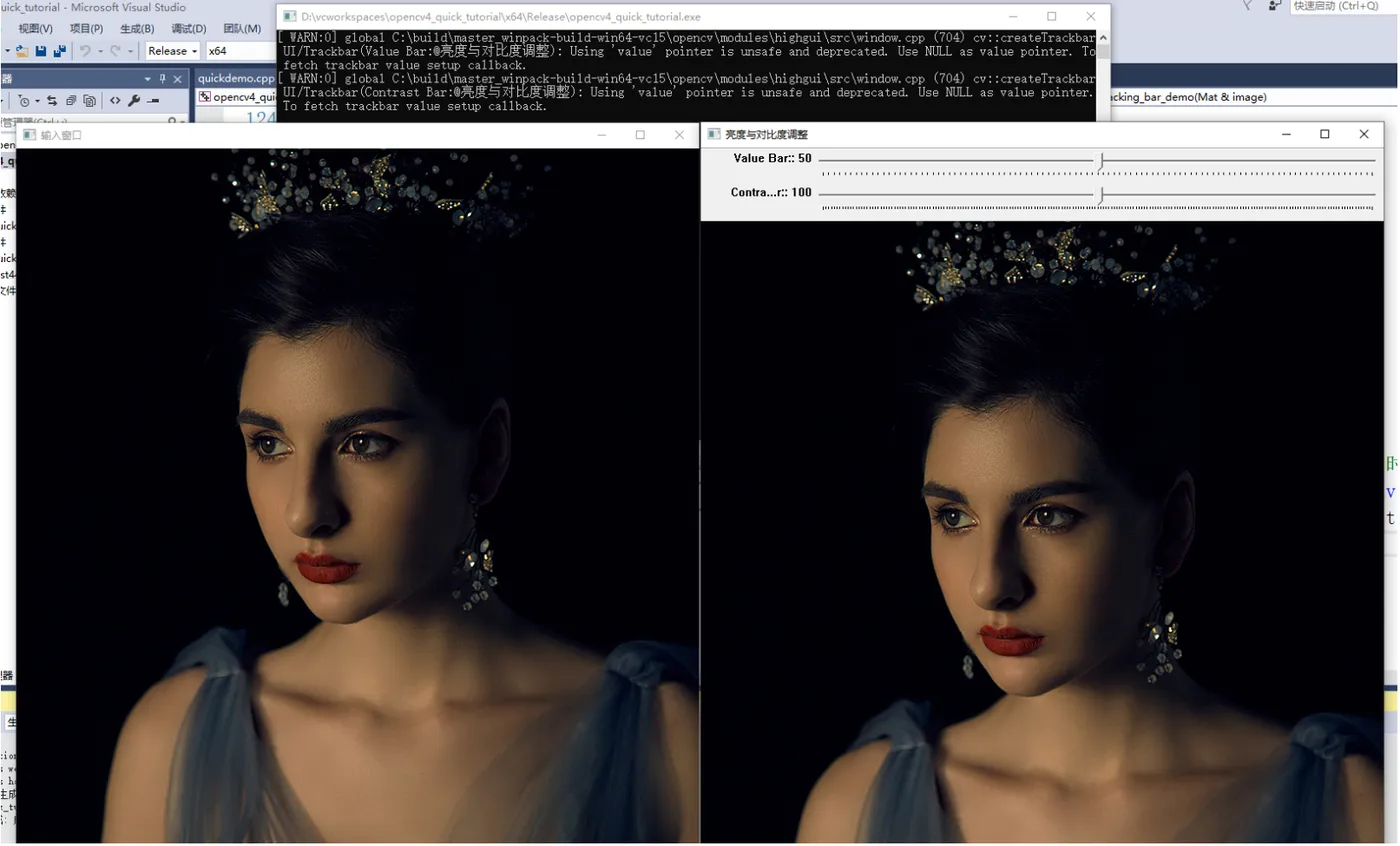This screenshot has width=1400, height=846.
Task: Open the opencv4_qui… scope navigation dropdown
Action: click(x=237, y=97)
